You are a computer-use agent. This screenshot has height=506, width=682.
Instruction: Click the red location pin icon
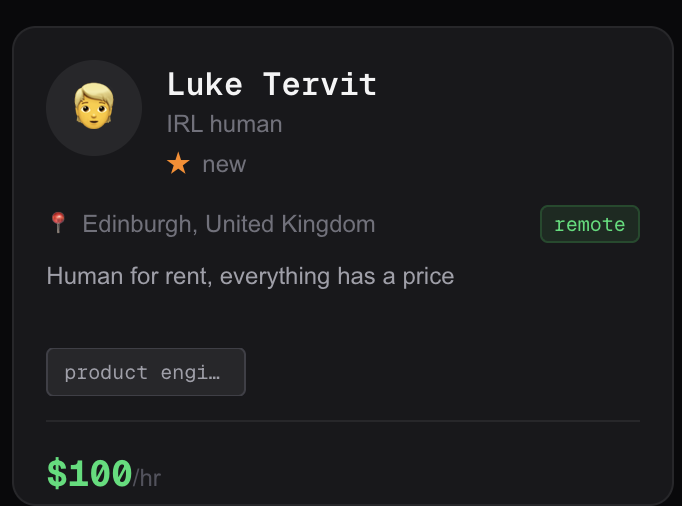point(58,222)
